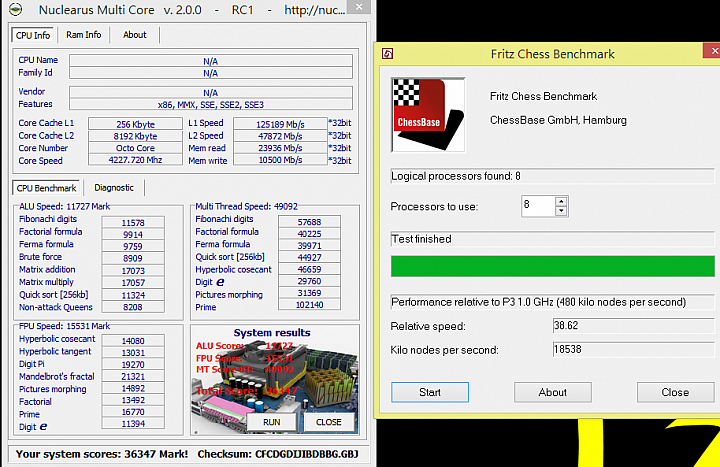The image size is (720, 467).
Task: Click Multi Thread Digit e score 29760
Action: coord(309,281)
